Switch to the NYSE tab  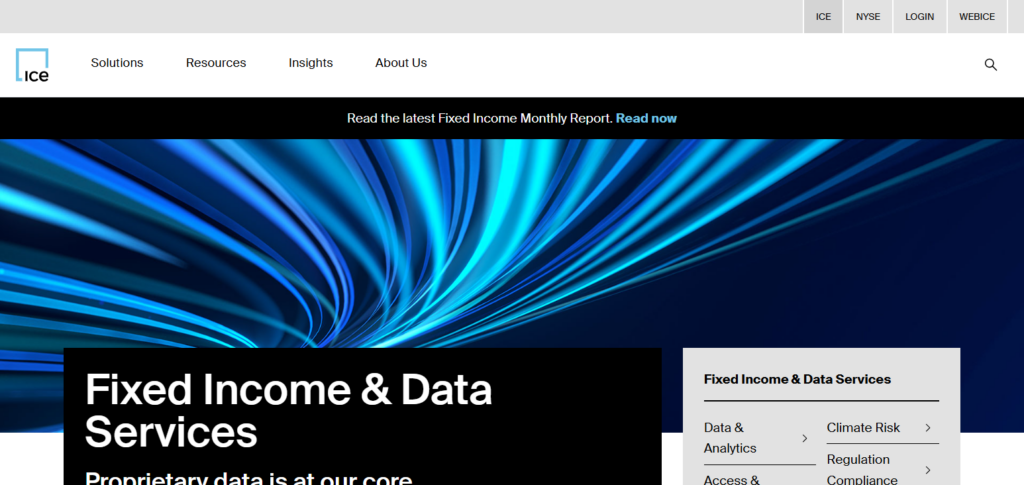tap(868, 16)
